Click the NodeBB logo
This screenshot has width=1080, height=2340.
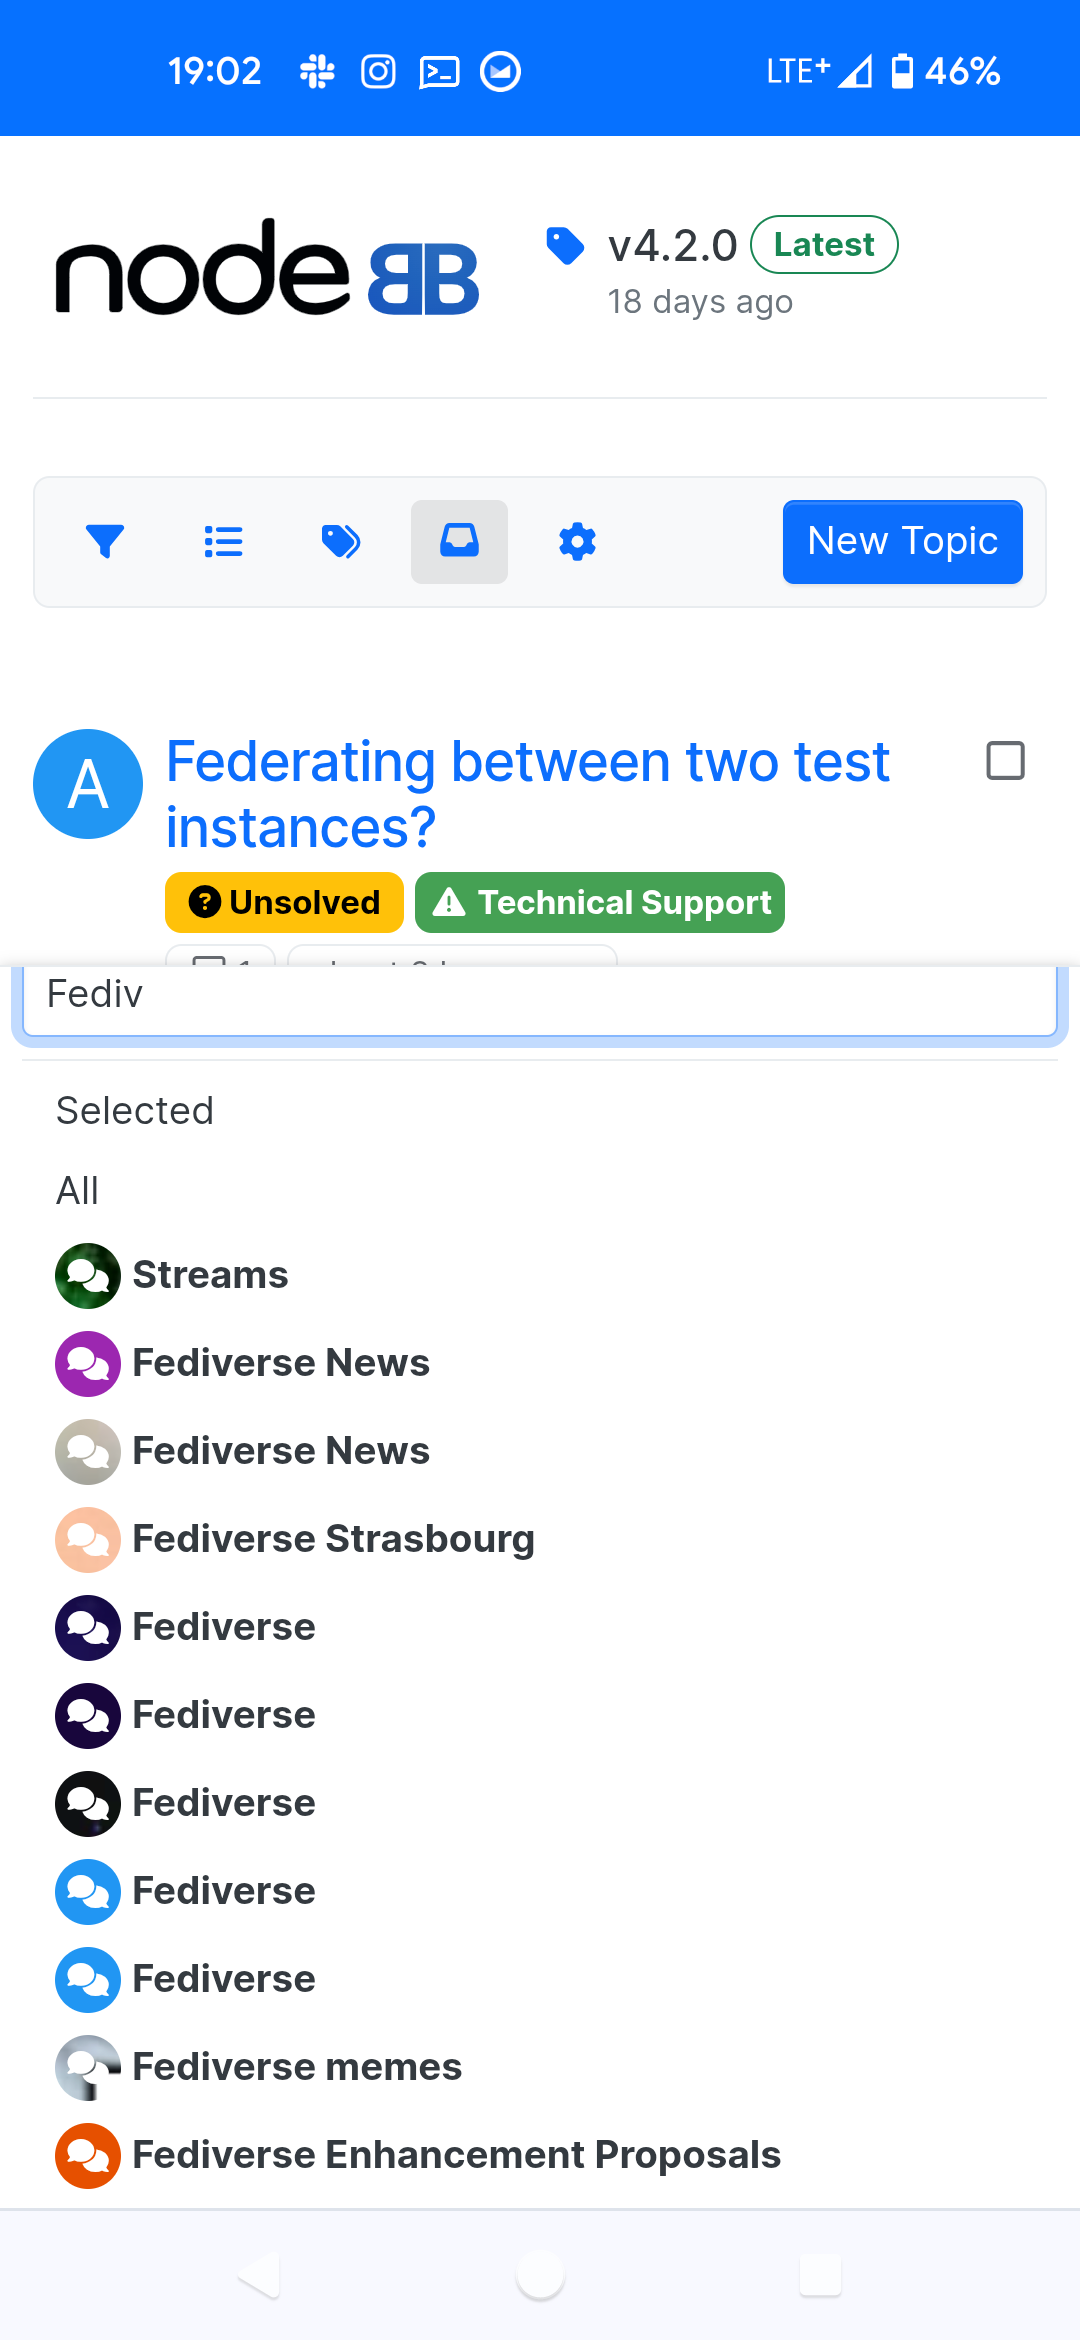[267, 267]
